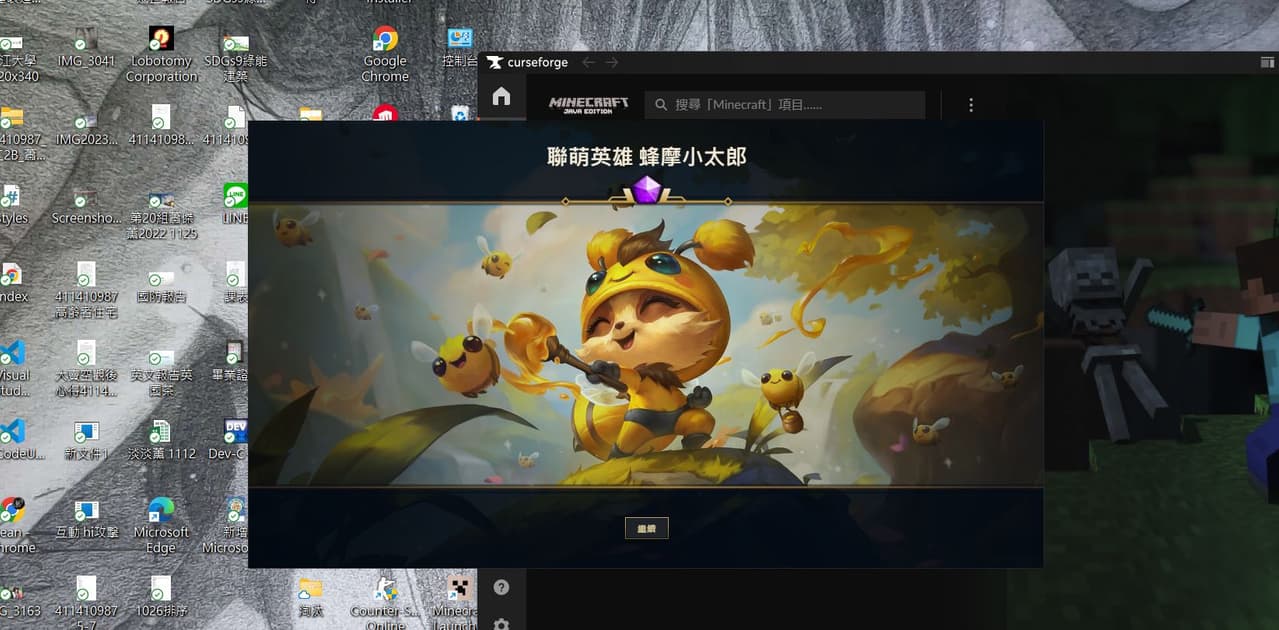
Task: Click the bee Teemo splash artwork
Action: click(645, 345)
